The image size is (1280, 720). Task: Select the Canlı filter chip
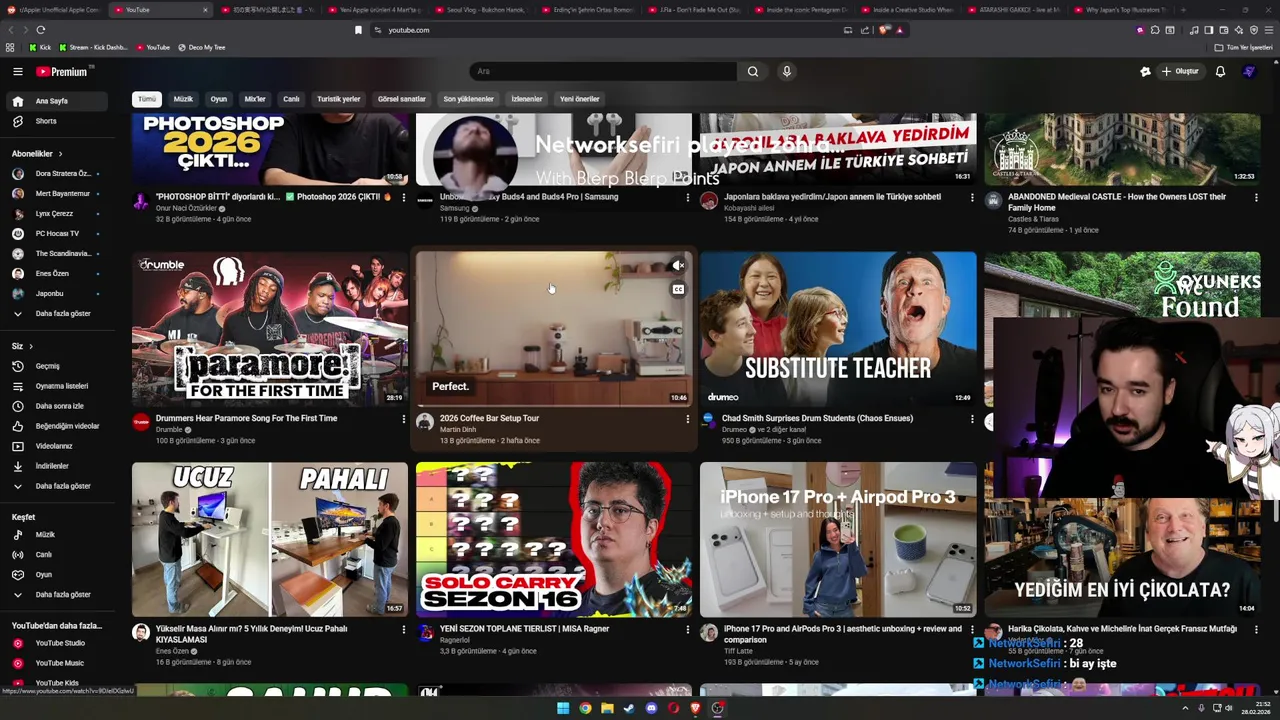pyautogui.click(x=291, y=99)
